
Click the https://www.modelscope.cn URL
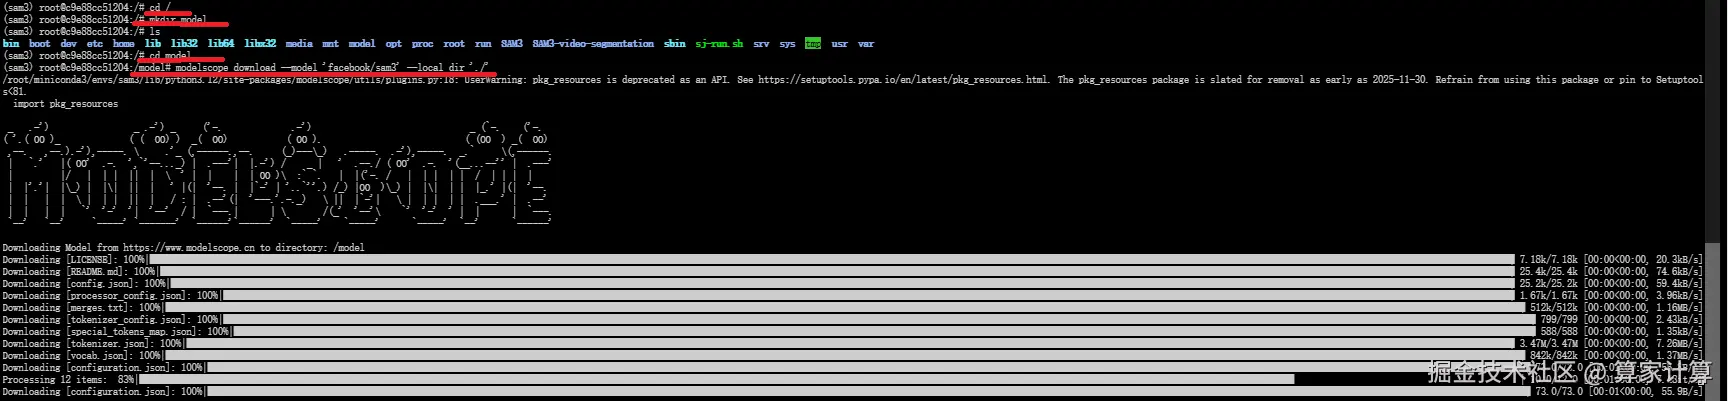(x=189, y=248)
